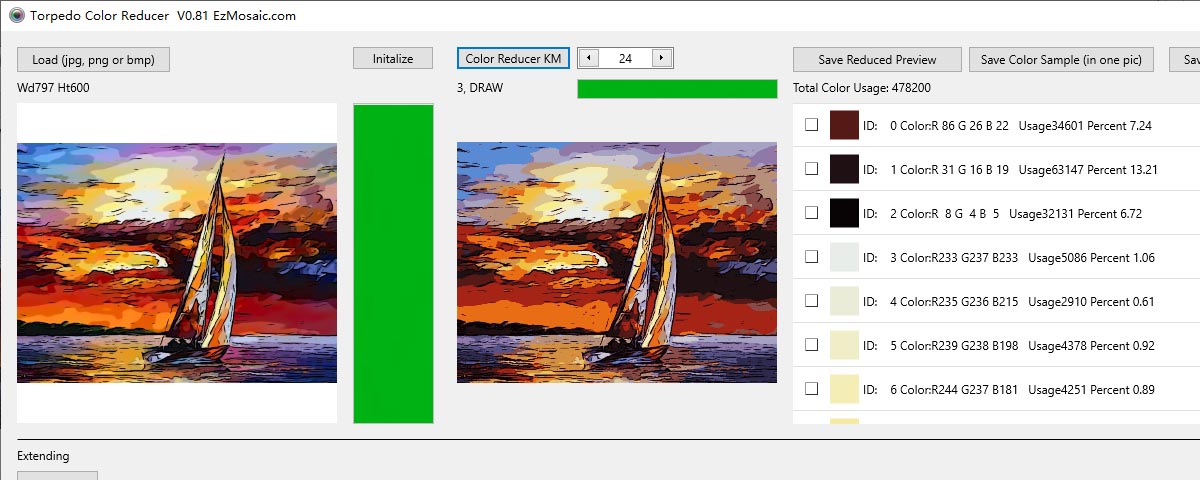Check the box for color ID 2
This screenshot has height=480, width=1200.
[x=812, y=213]
